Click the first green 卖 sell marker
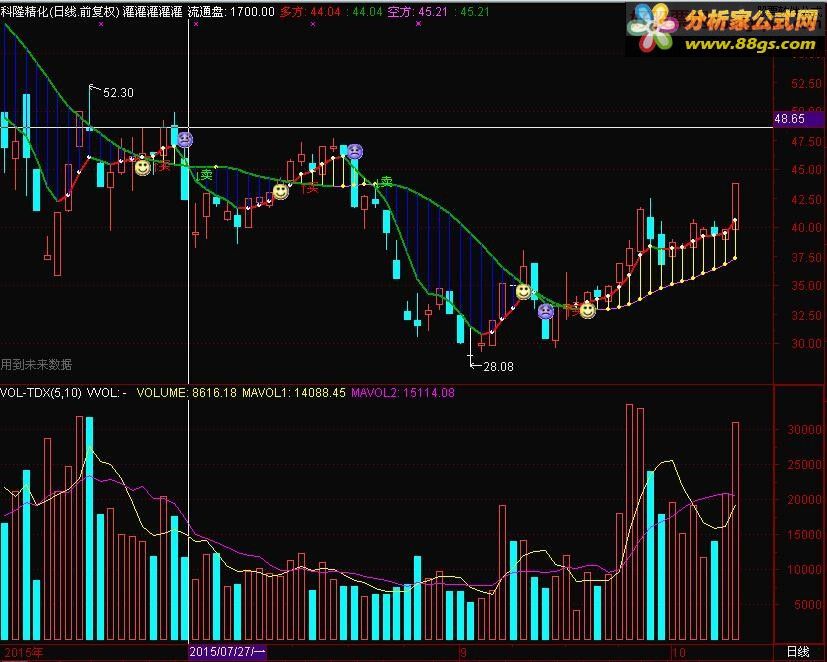Screen dimensions: 827x662 [206, 174]
